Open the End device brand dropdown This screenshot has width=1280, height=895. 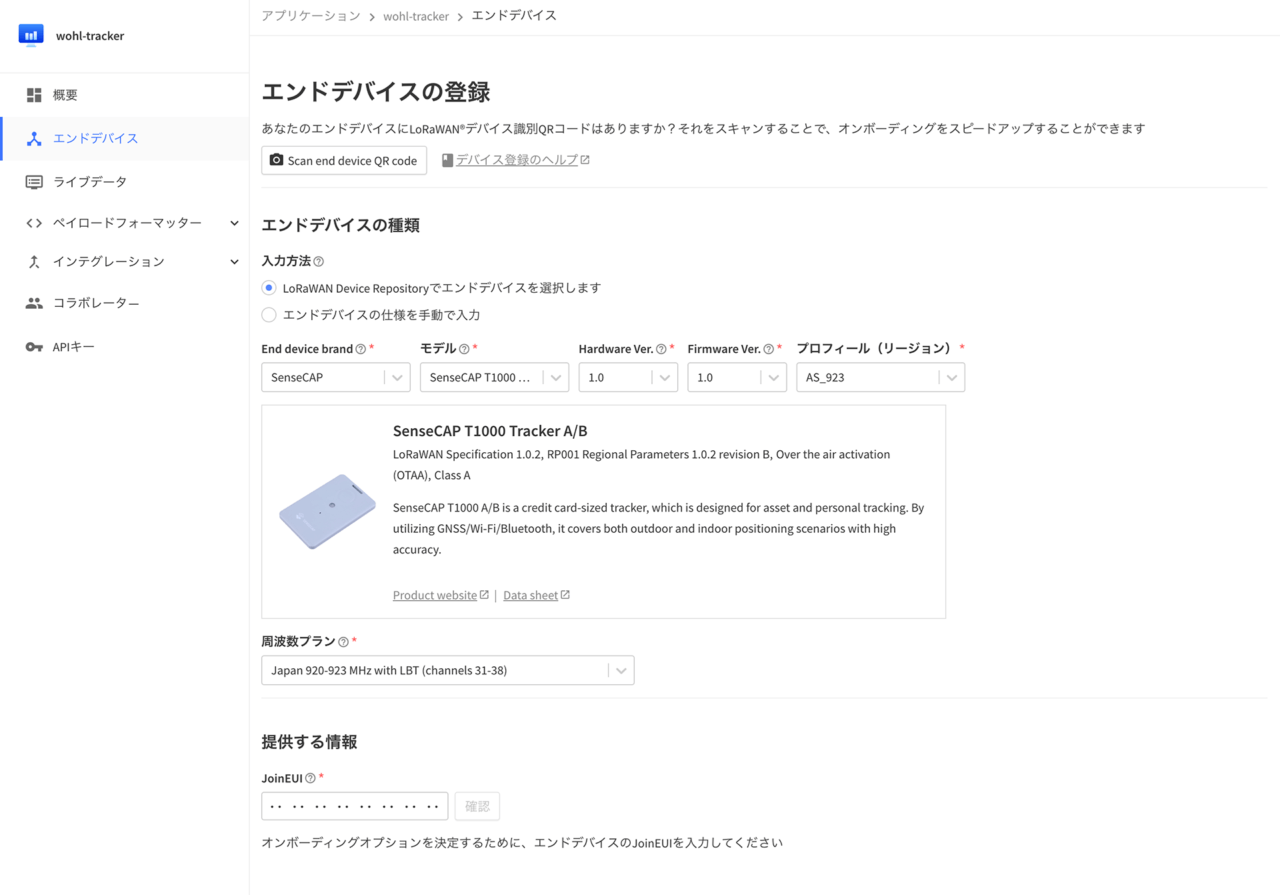335,377
